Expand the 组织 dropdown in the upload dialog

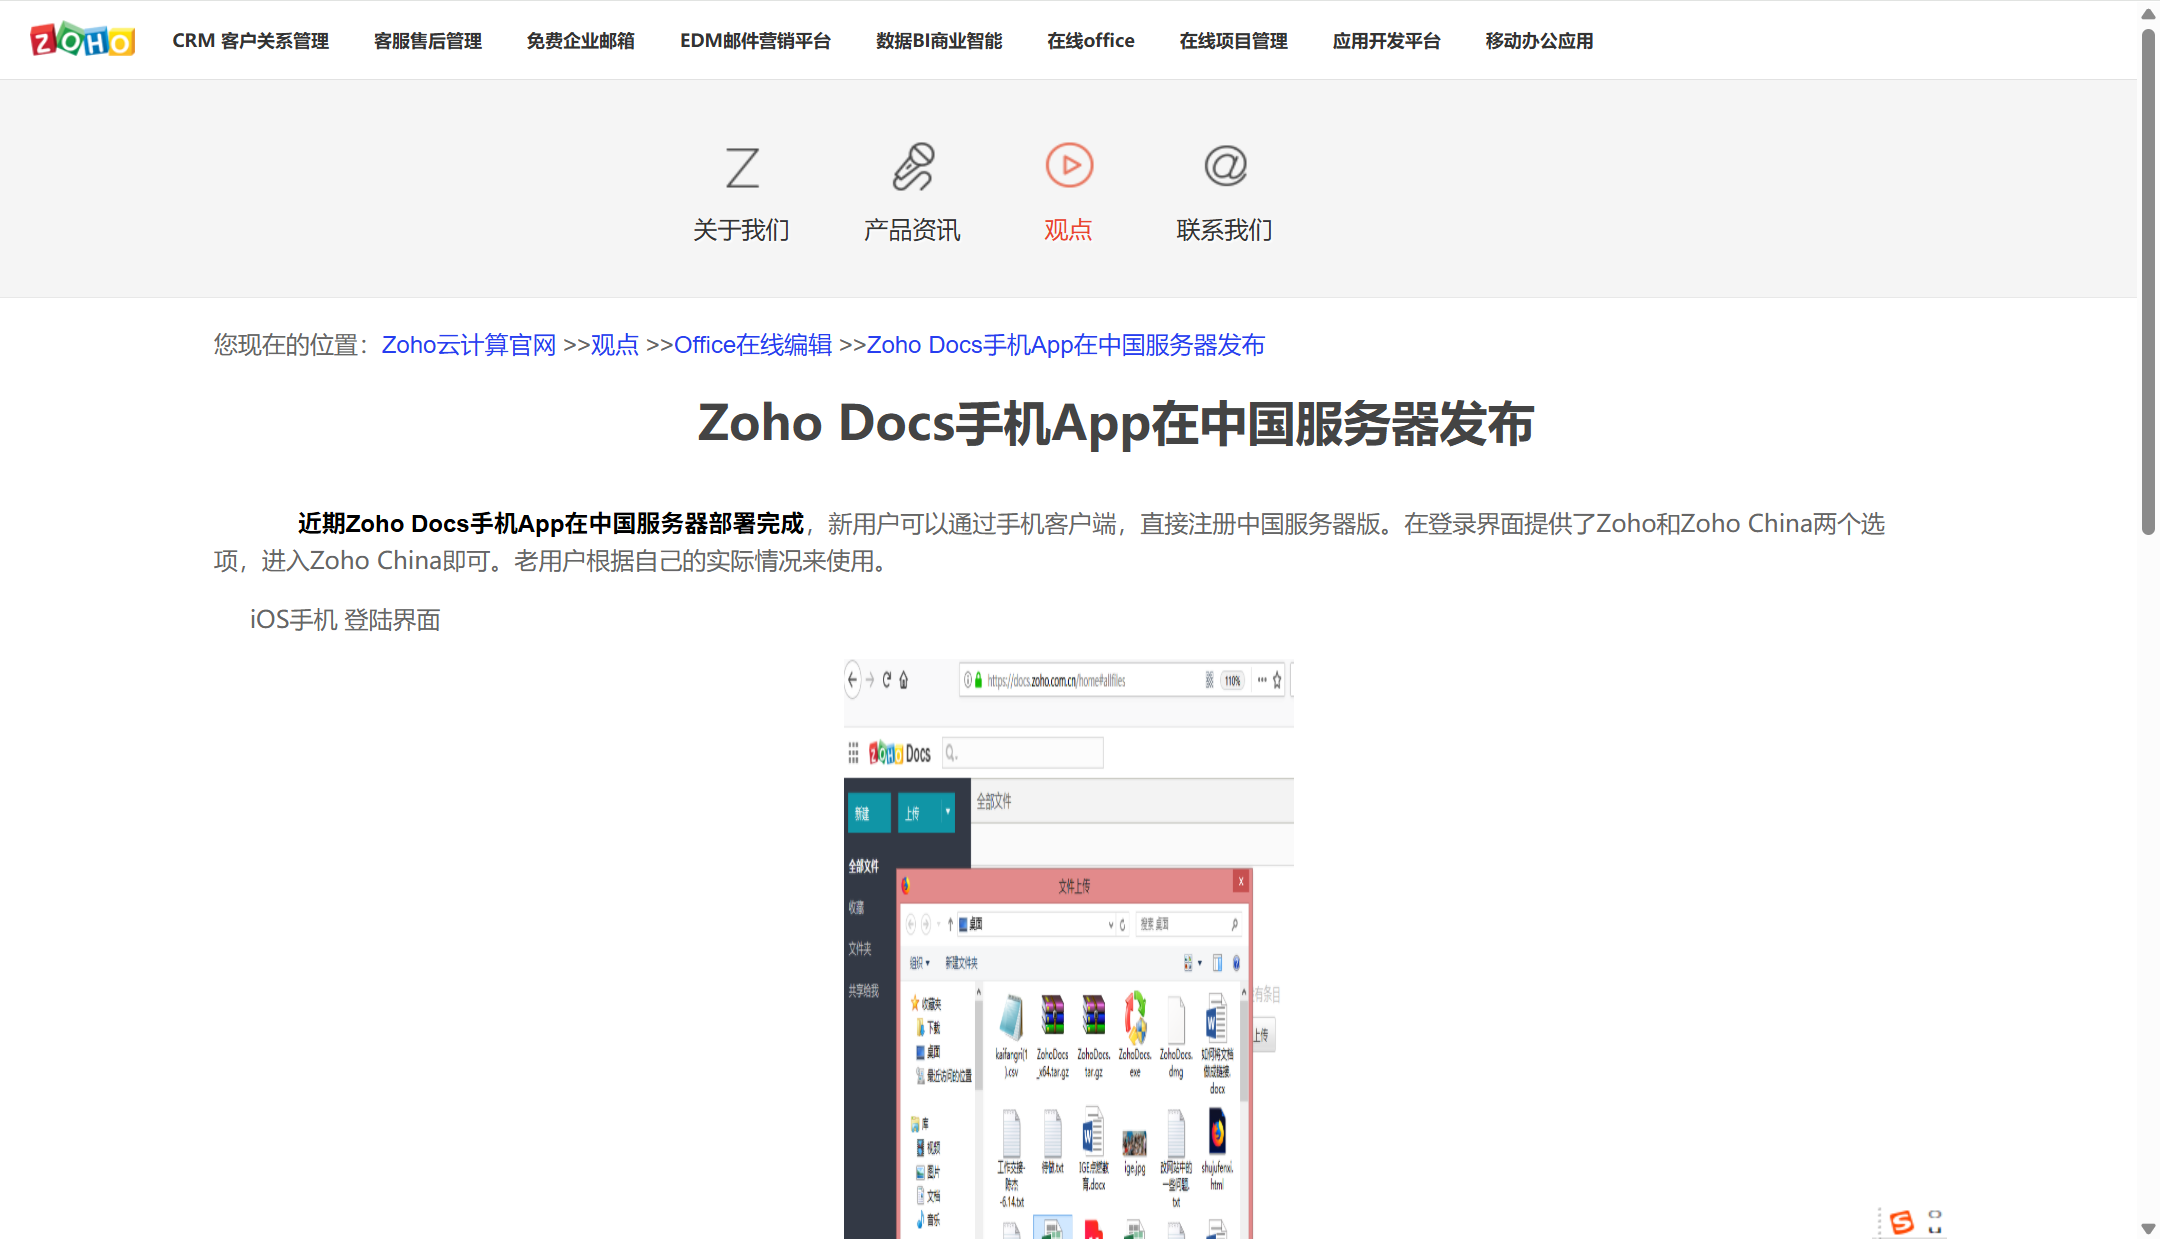point(919,963)
